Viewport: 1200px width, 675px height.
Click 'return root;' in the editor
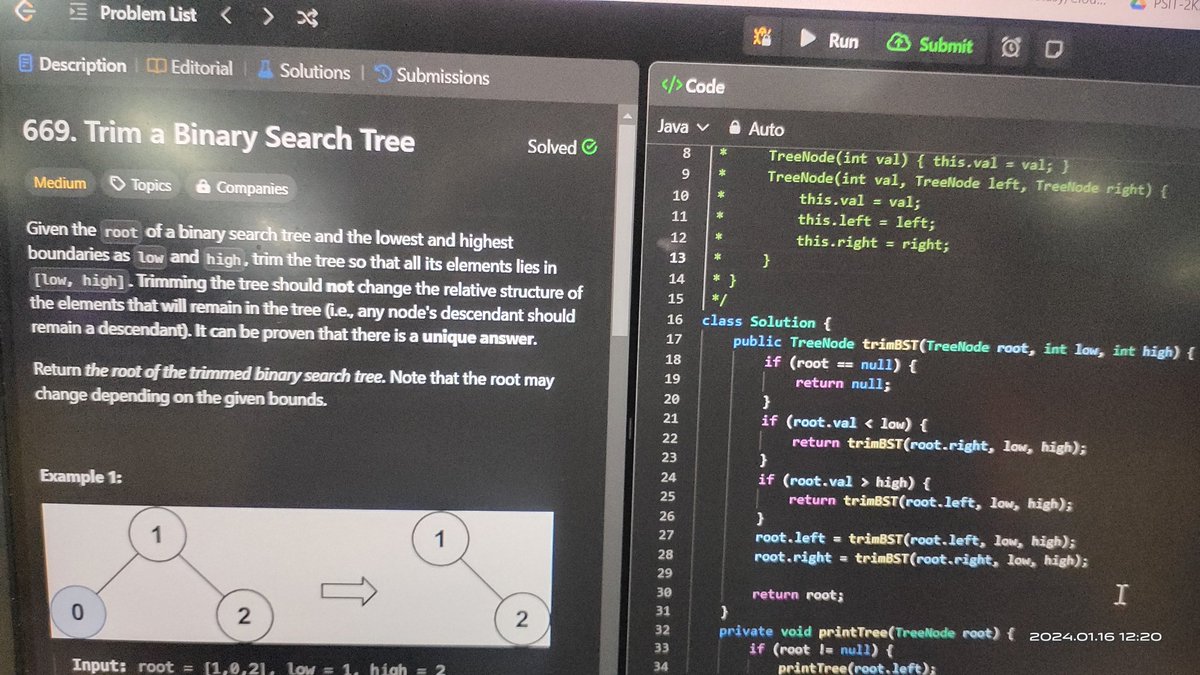click(x=798, y=595)
